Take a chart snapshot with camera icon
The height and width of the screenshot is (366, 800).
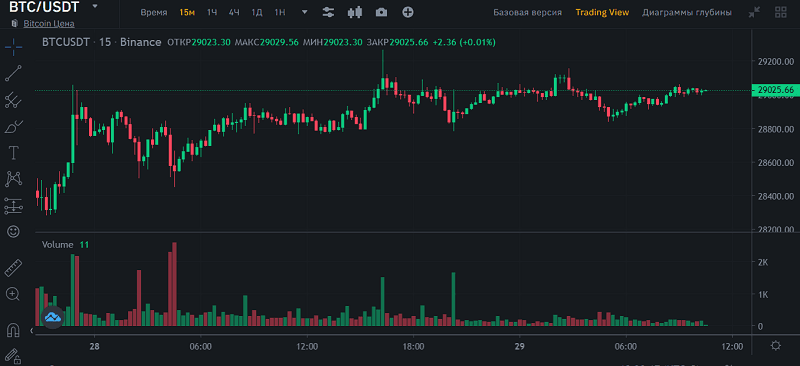click(381, 12)
